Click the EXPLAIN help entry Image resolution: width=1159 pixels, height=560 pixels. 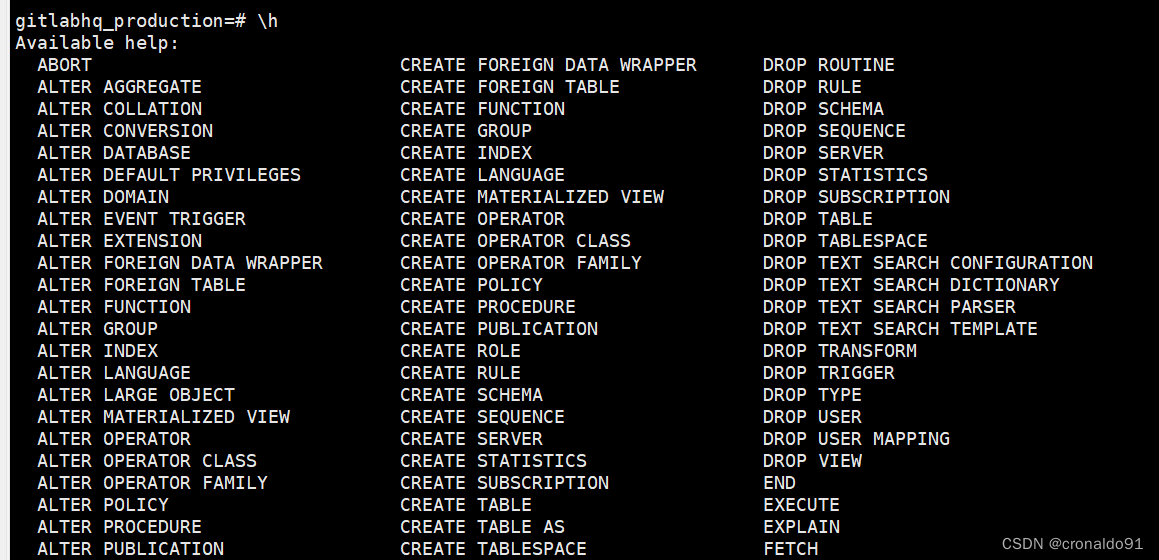[801, 527]
